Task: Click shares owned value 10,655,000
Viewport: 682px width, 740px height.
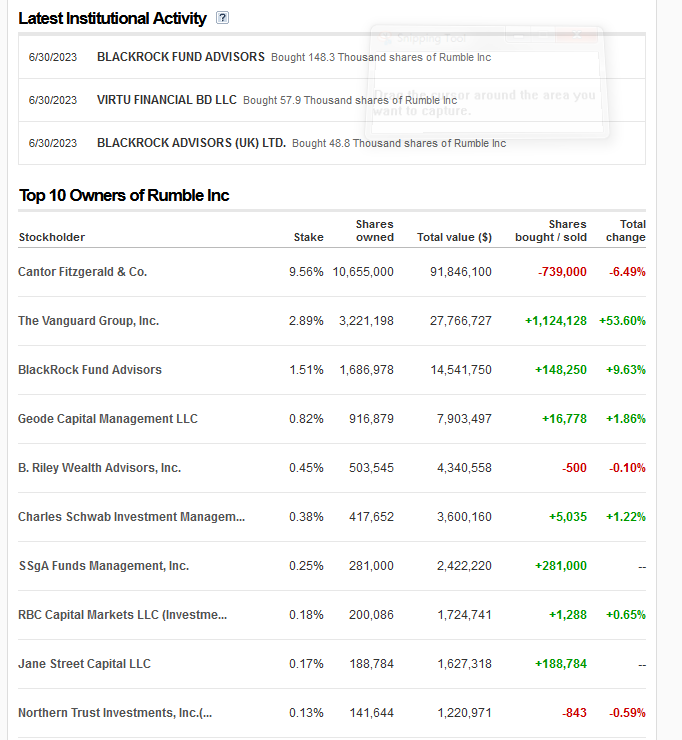Action: point(363,272)
